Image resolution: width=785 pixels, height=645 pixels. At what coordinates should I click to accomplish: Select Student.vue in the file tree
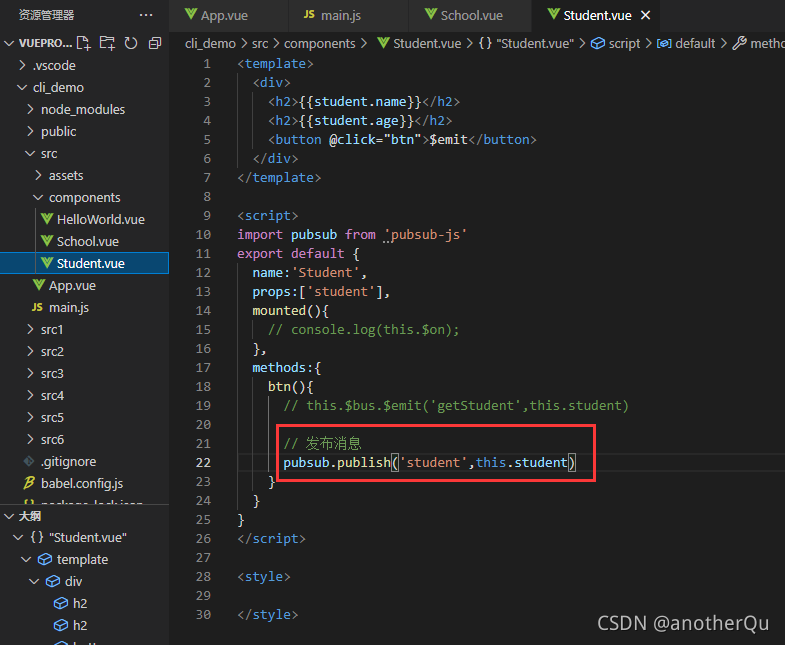pyautogui.click(x=84, y=263)
